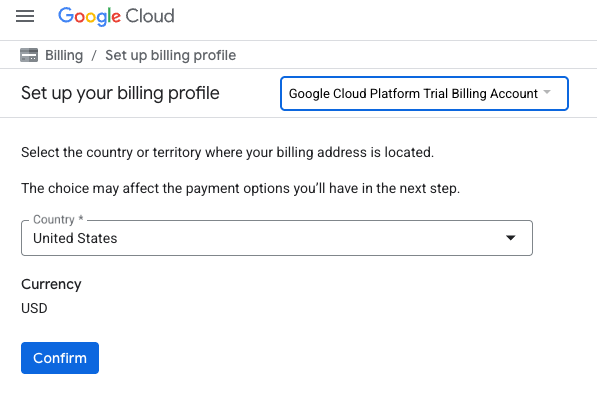597x395 pixels.
Task: Open the Trial Billing Account selector
Action: [x=424, y=94]
